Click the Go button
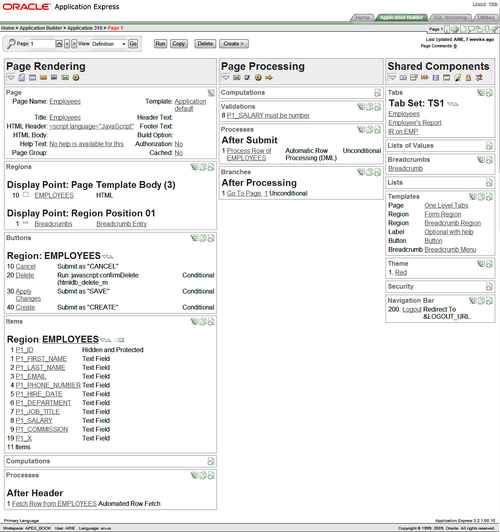Image resolution: width=500 pixels, height=532 pixels. (133, 44)
